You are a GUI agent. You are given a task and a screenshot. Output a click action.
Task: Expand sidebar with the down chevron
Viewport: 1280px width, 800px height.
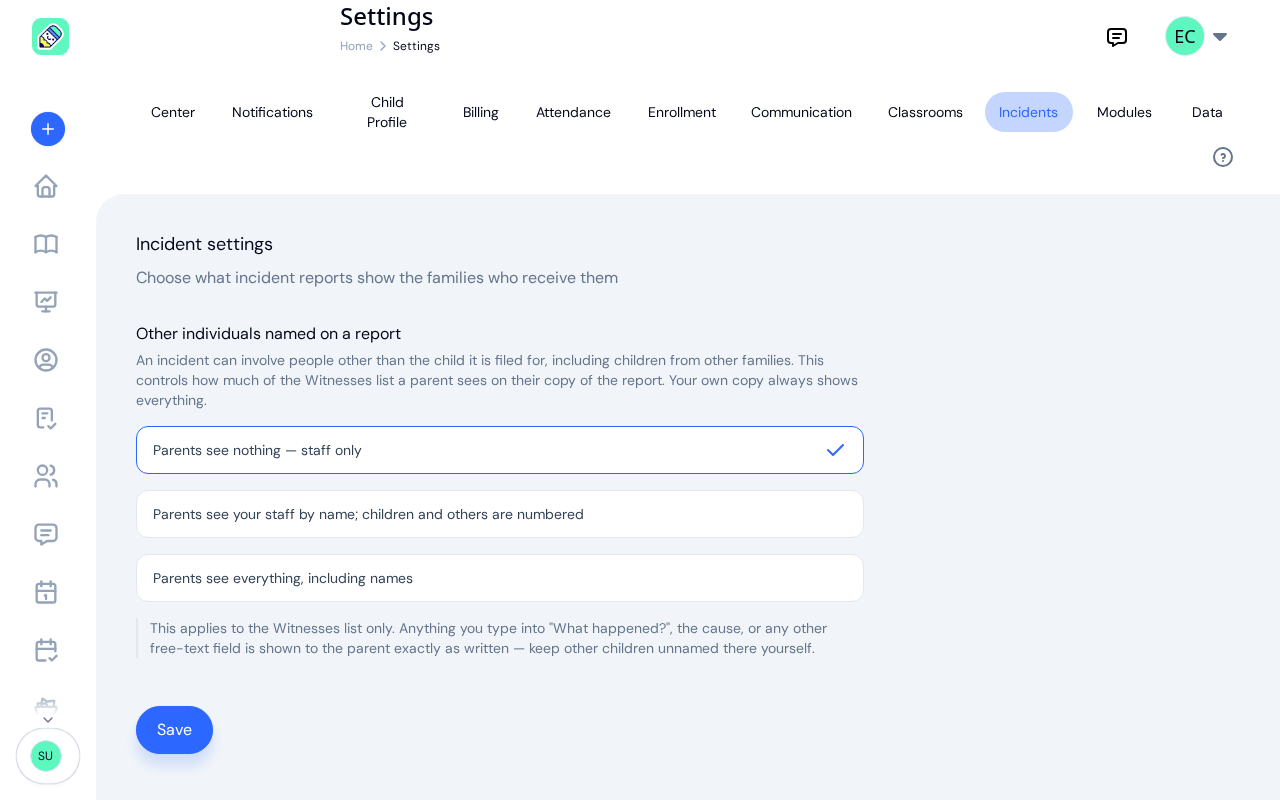[48, 720]
